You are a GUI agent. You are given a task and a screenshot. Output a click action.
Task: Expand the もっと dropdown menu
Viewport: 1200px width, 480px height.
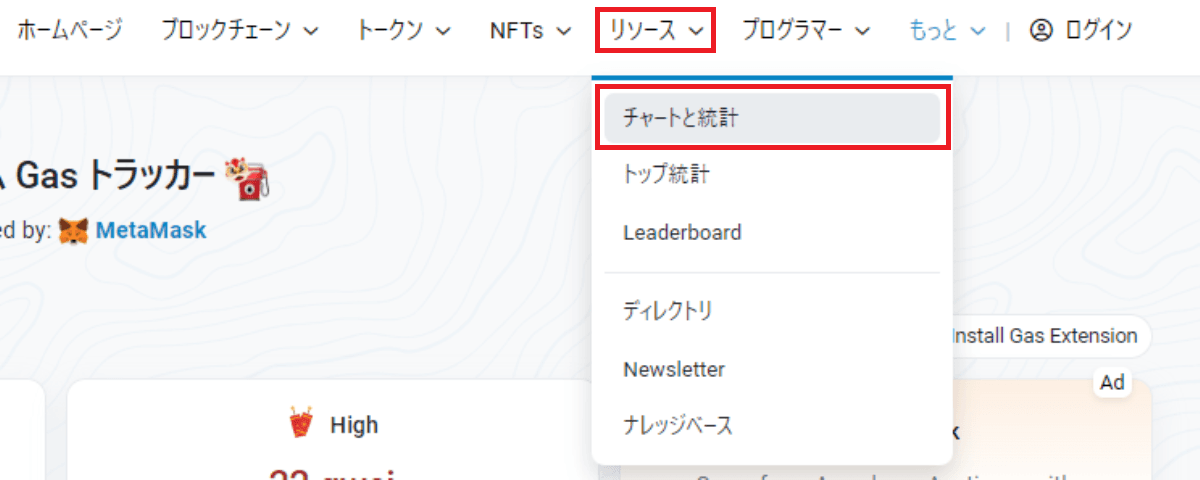click(x=947, y=30)
